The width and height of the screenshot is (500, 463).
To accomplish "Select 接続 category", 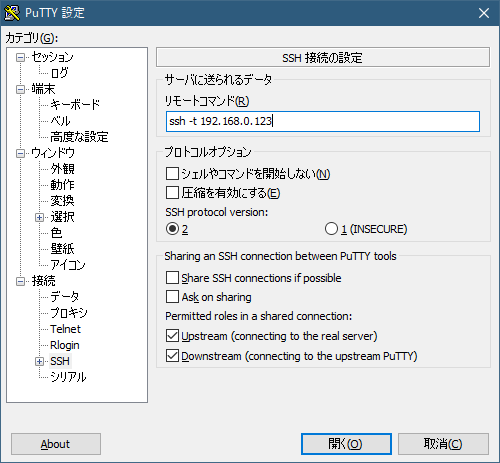I will coord(43,281).
